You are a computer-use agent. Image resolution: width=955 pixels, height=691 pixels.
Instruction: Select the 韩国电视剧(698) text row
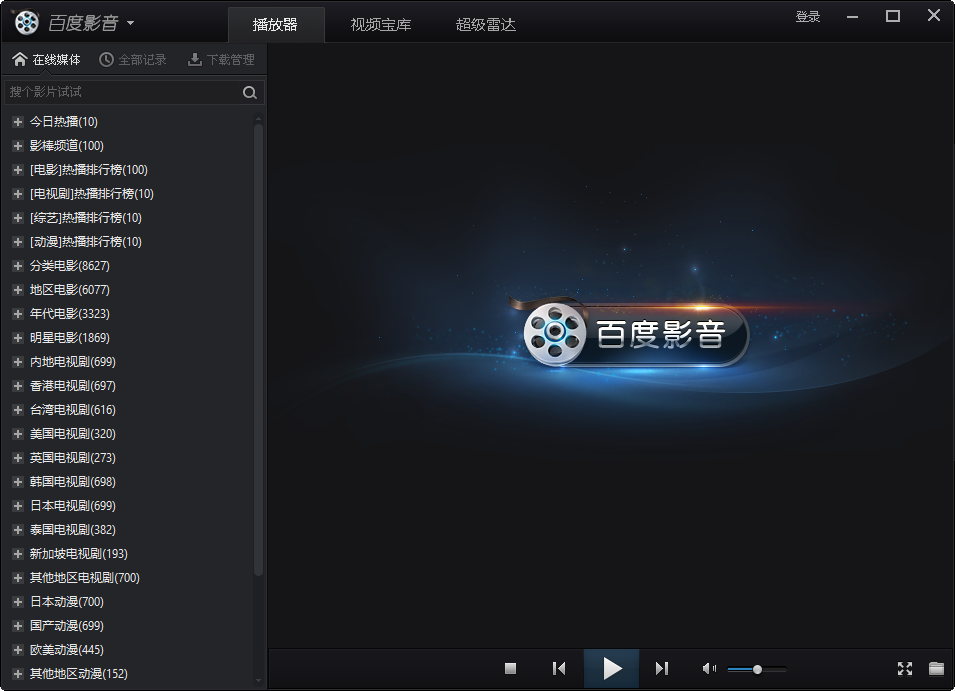(x=73, y=482)
